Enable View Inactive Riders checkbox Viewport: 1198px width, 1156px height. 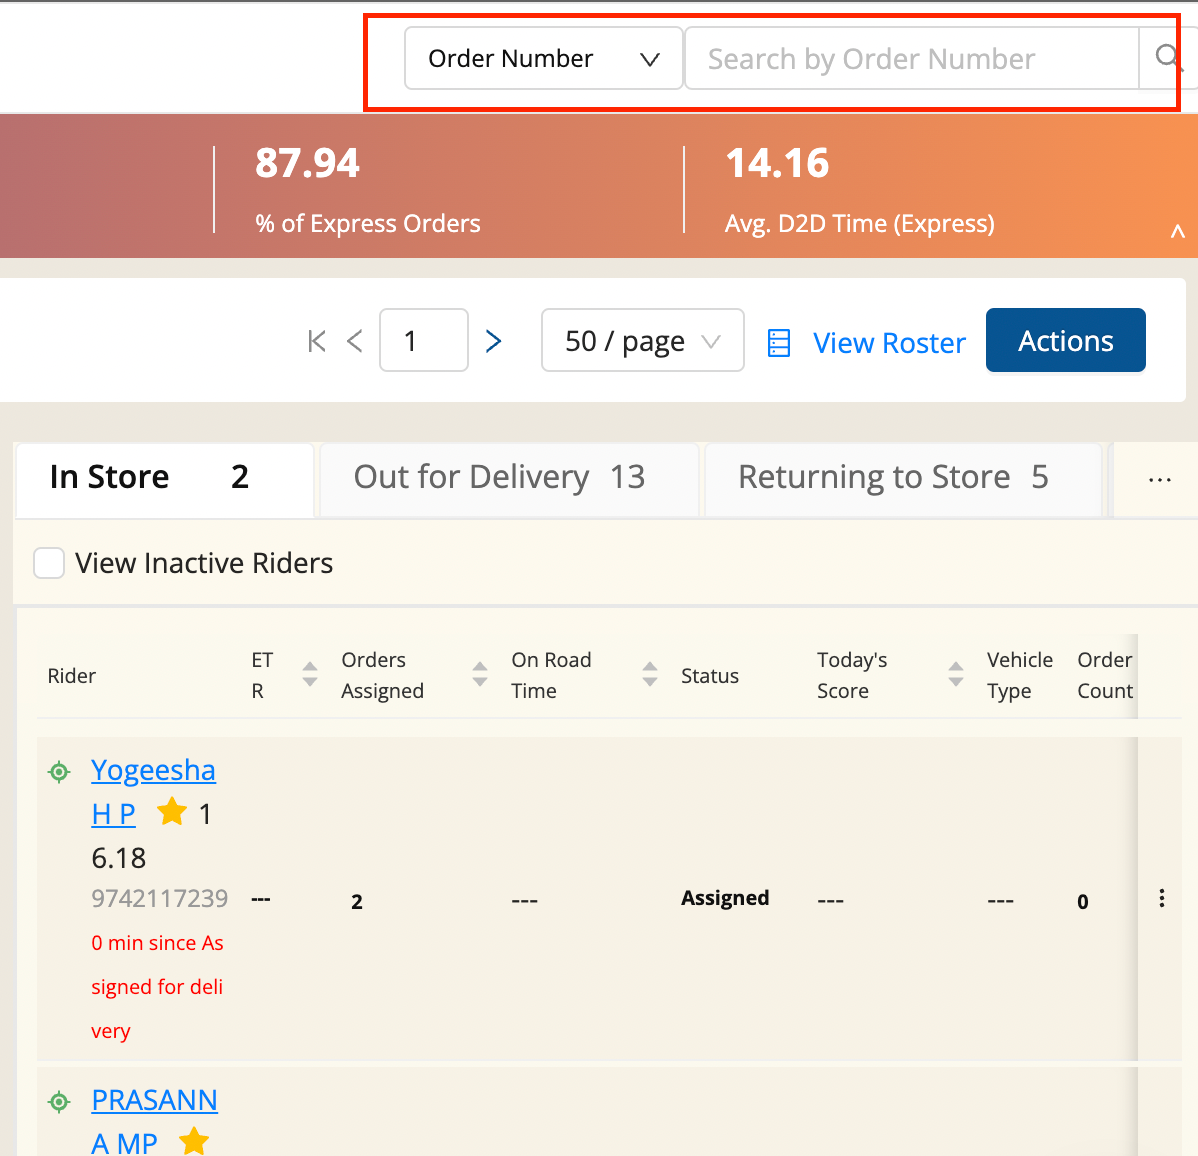pyautogui.click(x=49, y=563)
